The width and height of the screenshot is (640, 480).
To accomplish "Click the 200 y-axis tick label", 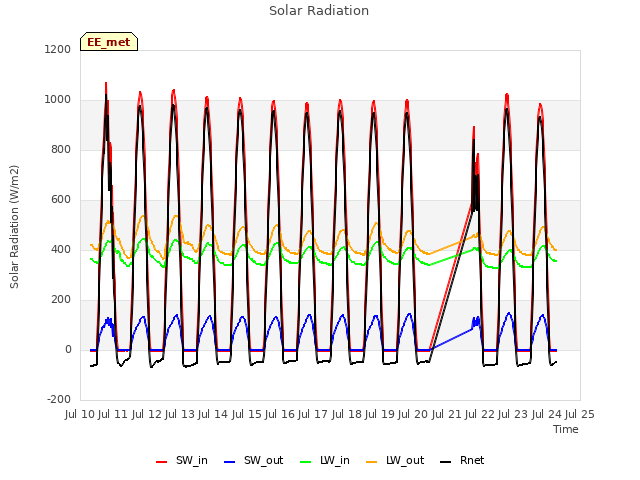I will tap(60, 300).
